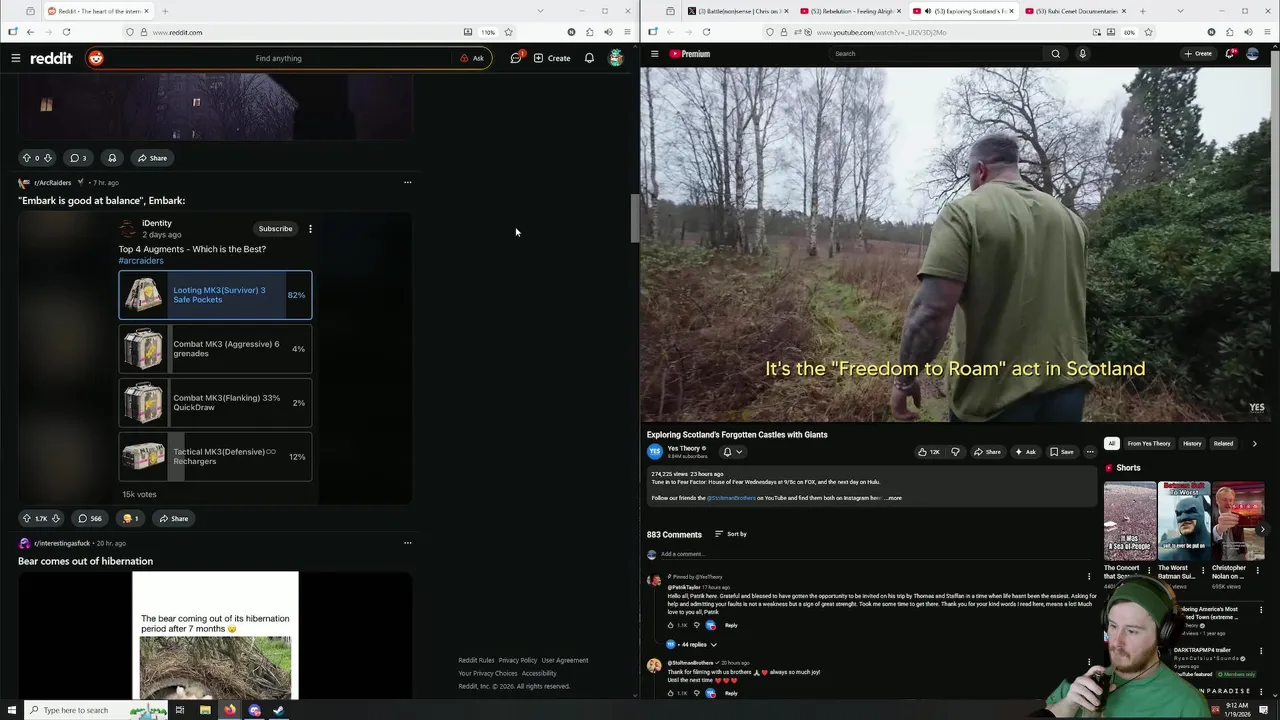Image resolution: width=1280 pixels, height=720 pixels.
Task: Click #arcraiders hashtag link
Action: coord(141,260)
